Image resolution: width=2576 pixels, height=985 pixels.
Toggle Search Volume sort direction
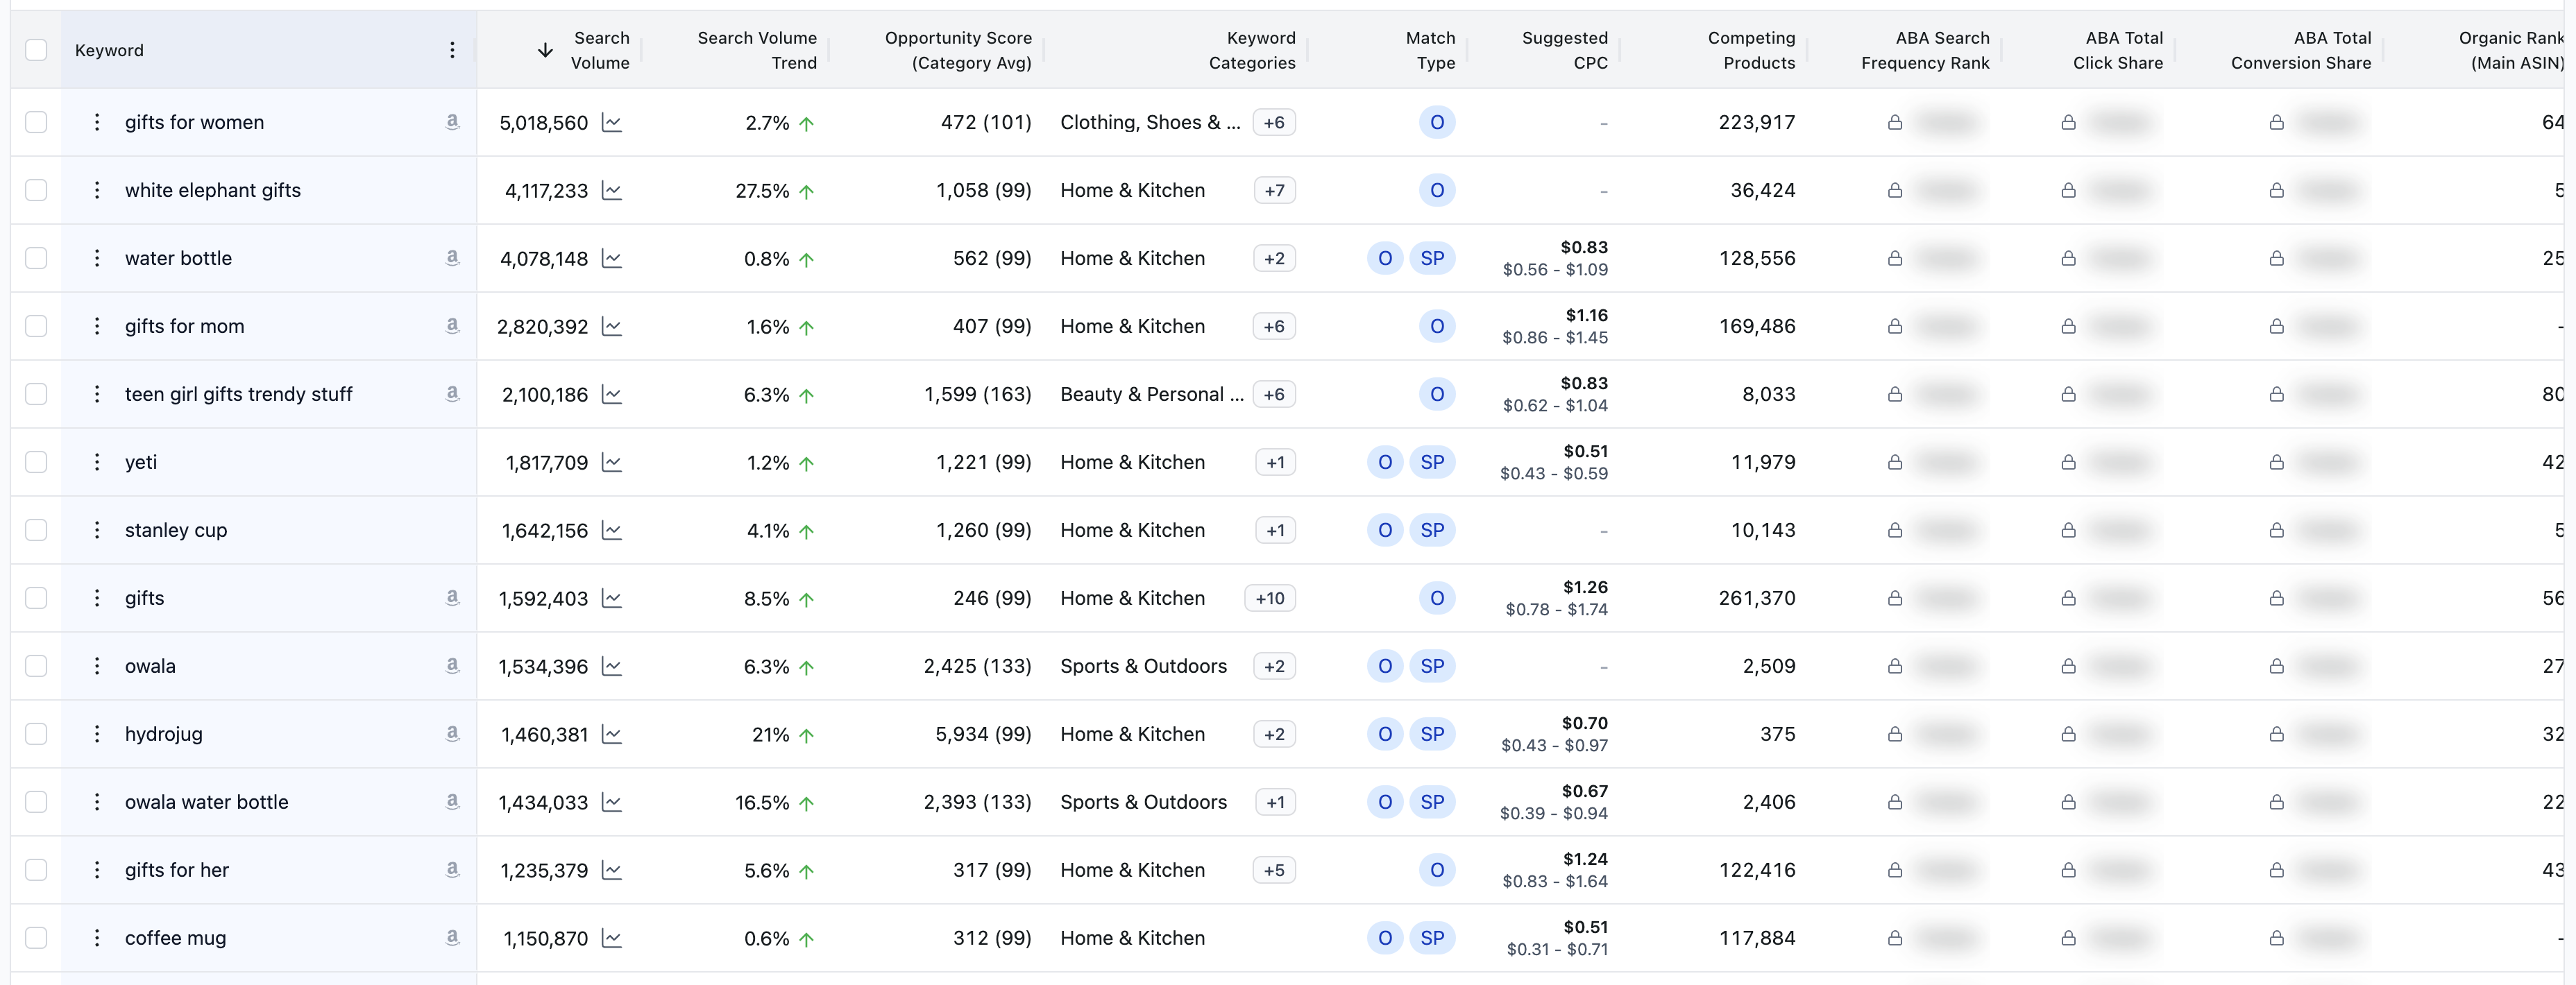click(x=544, y=49)
